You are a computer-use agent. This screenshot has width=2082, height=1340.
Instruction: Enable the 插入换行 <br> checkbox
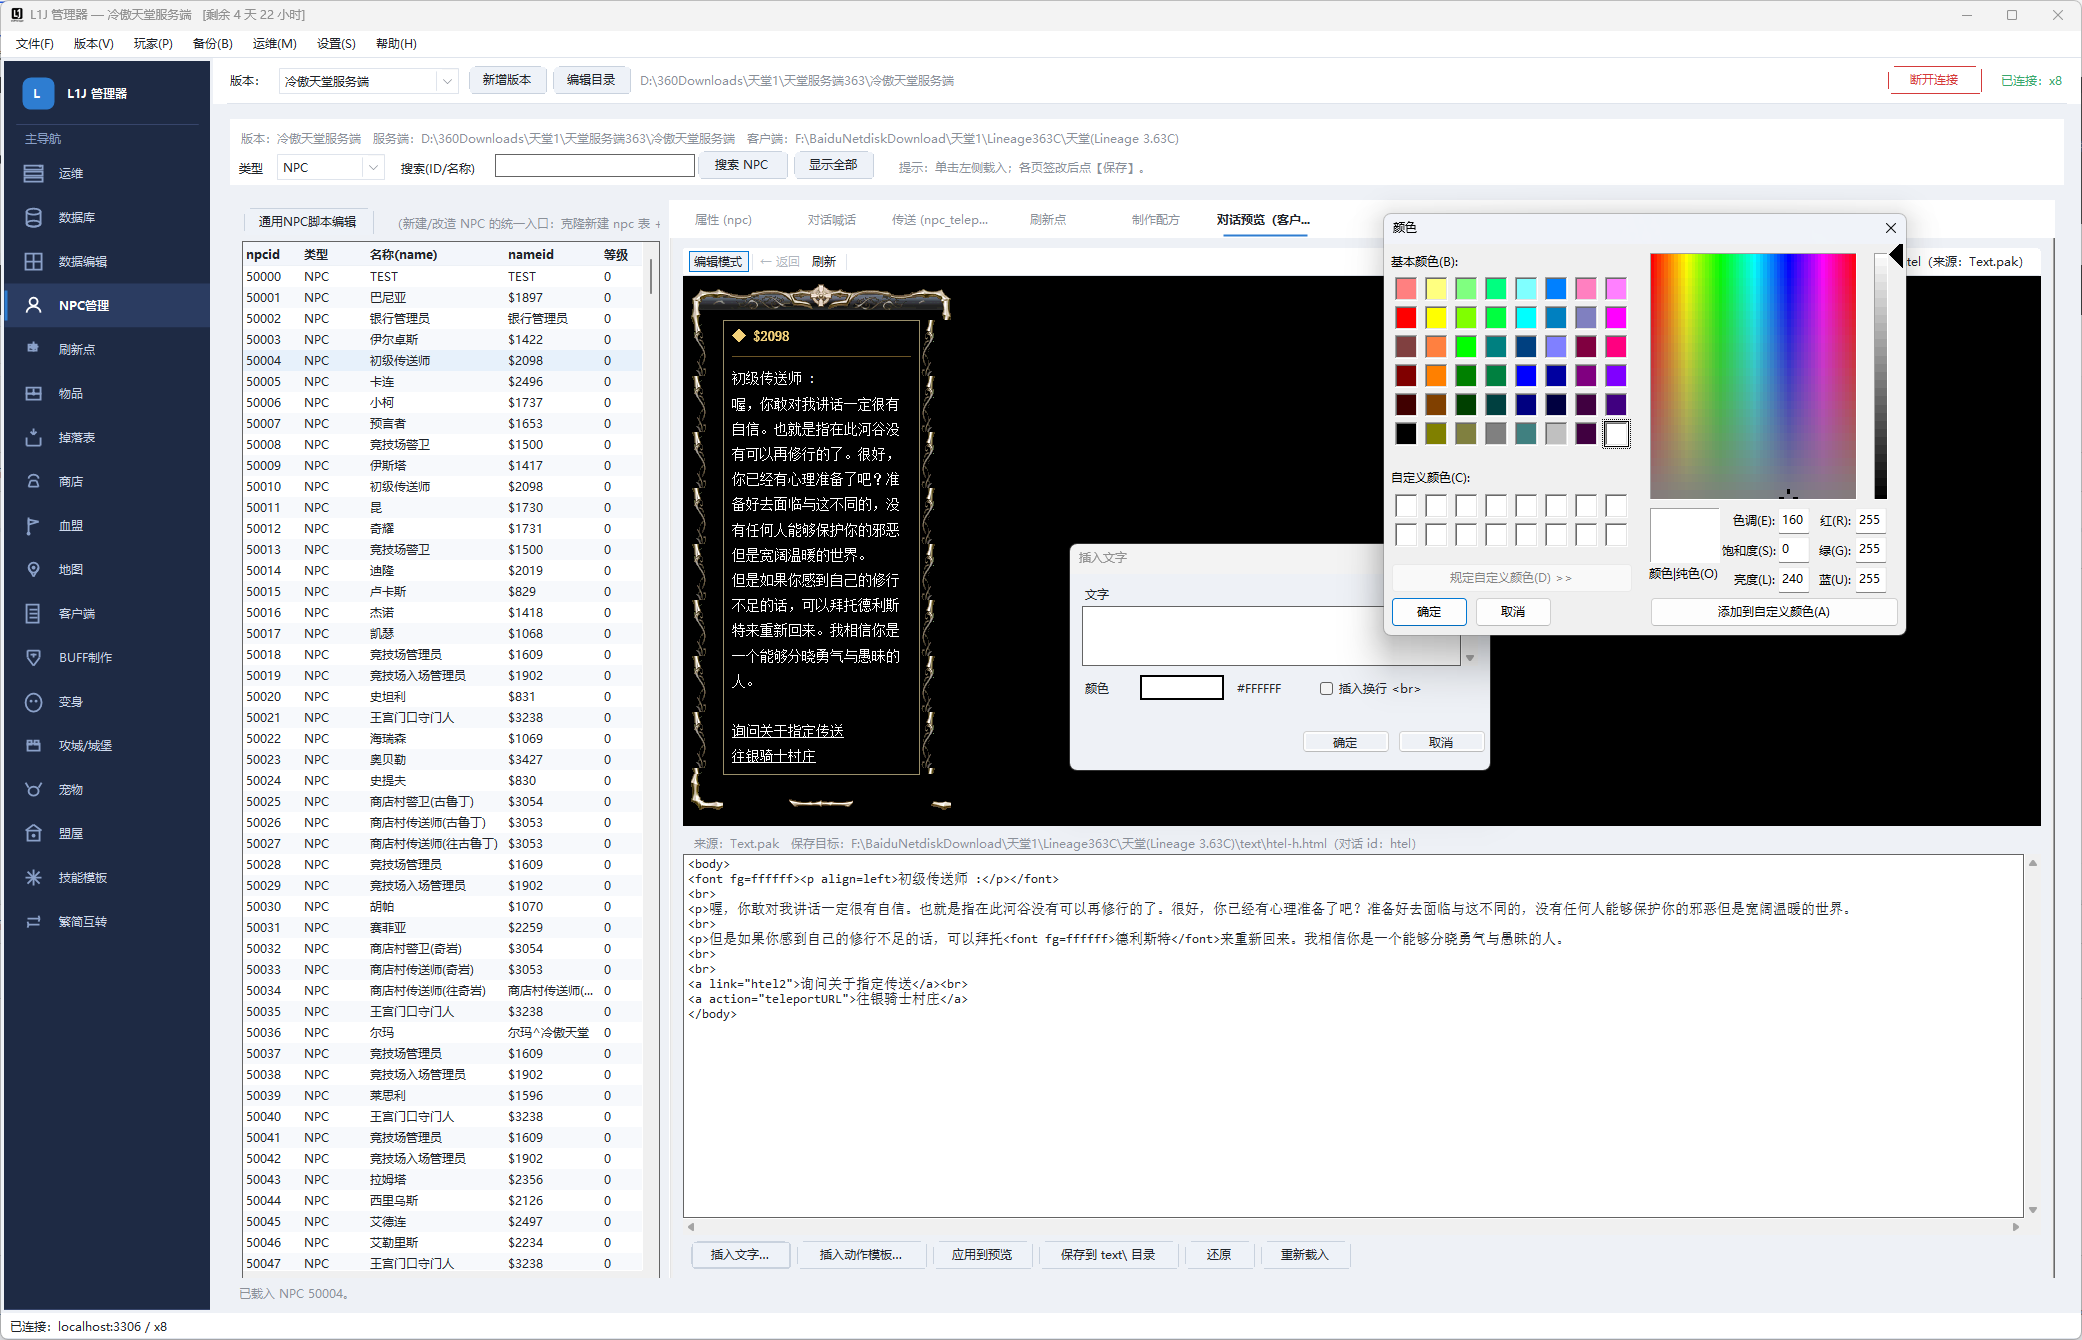tap(1326, 688)
